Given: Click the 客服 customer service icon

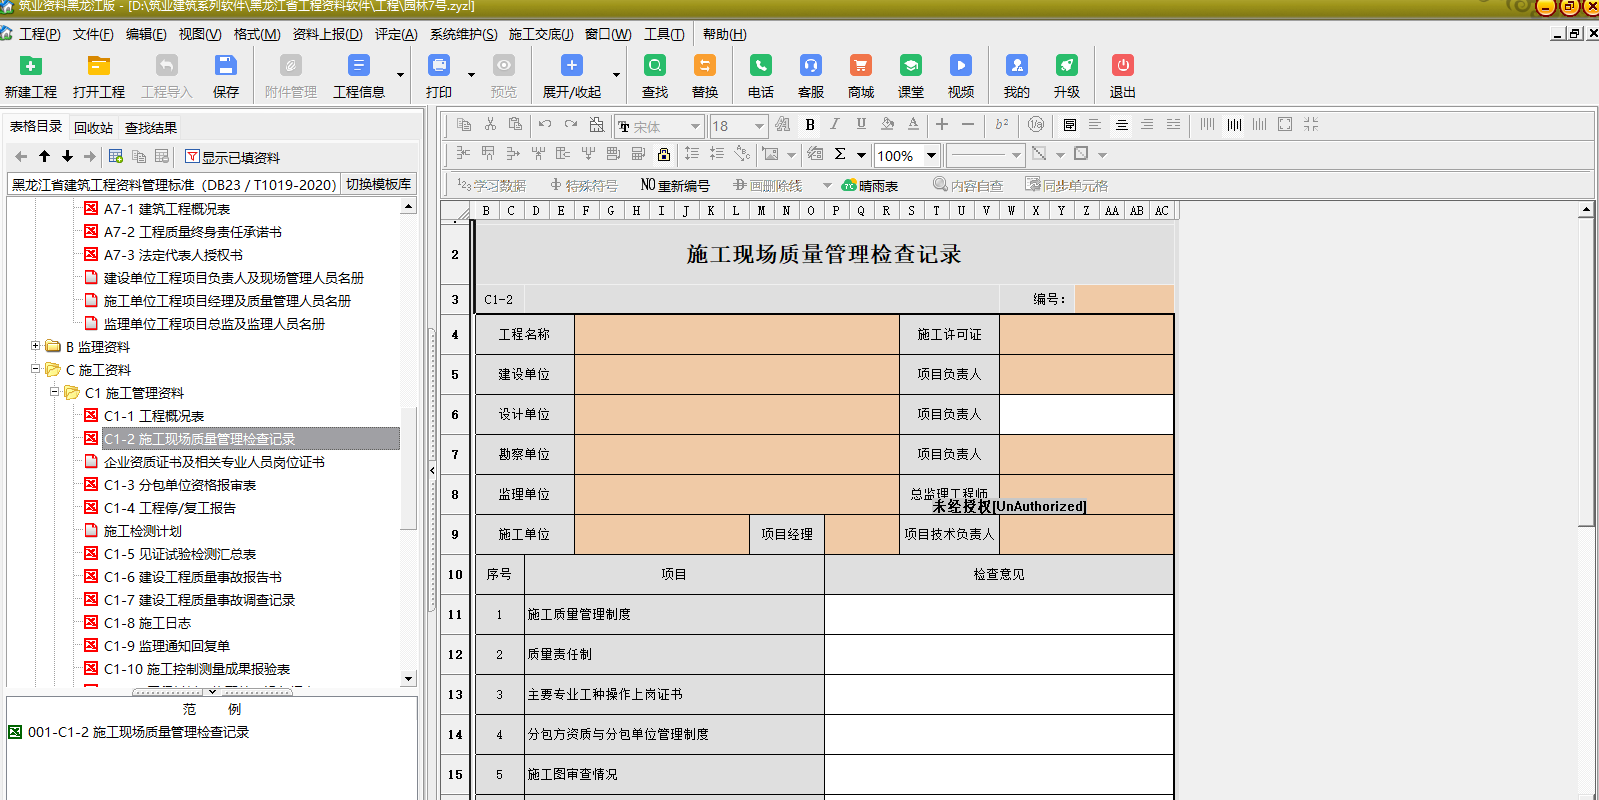Looking at the screenshot, I should coord(810,67).
